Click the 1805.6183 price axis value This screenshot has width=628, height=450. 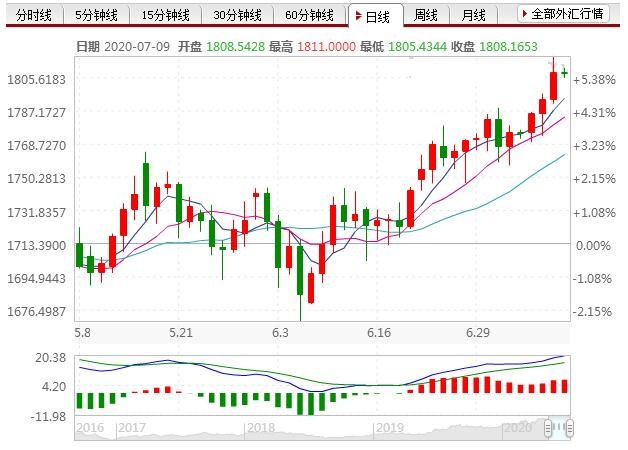(x=36, y=79)
